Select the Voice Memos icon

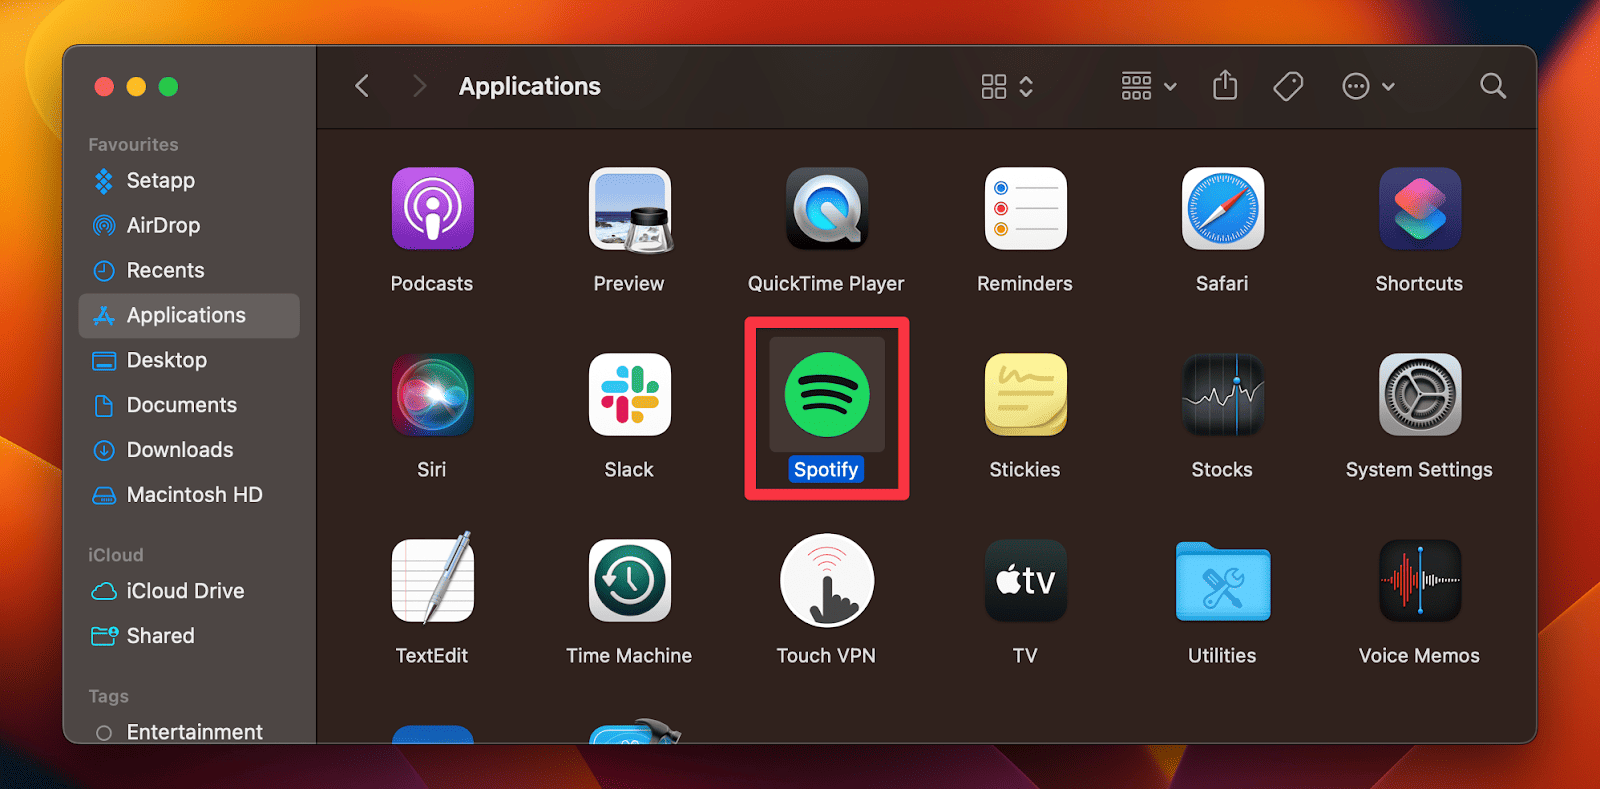pyautogui.click(x=1420, y=581)
